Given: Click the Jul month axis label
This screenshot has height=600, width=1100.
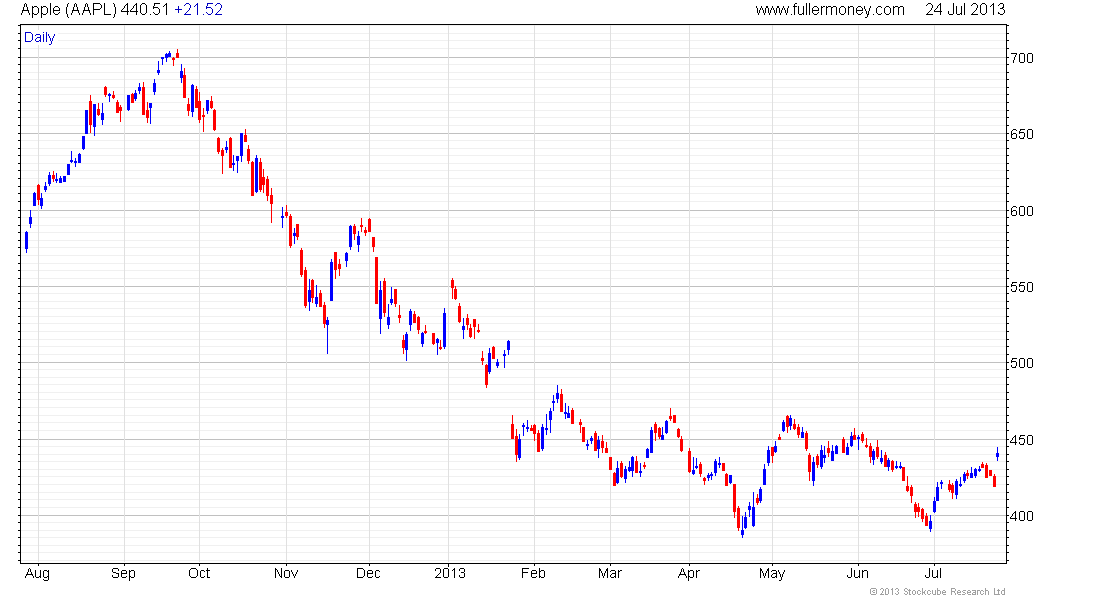Looking at the screenshot, I should coord(933,573).
